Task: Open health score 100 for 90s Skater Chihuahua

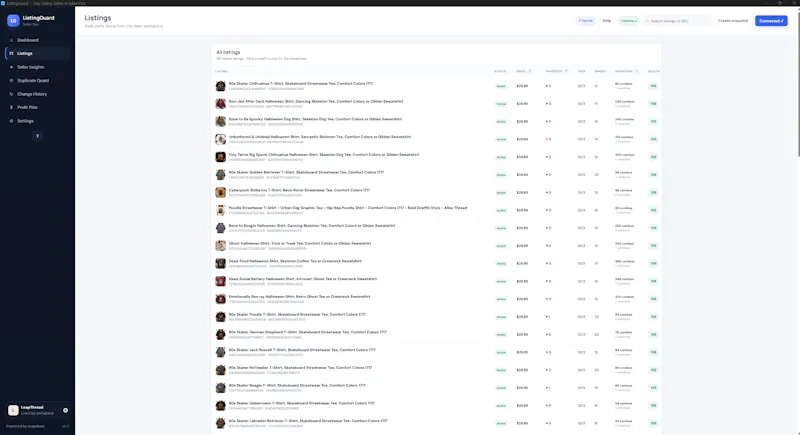Action: (x=654, y=86)
